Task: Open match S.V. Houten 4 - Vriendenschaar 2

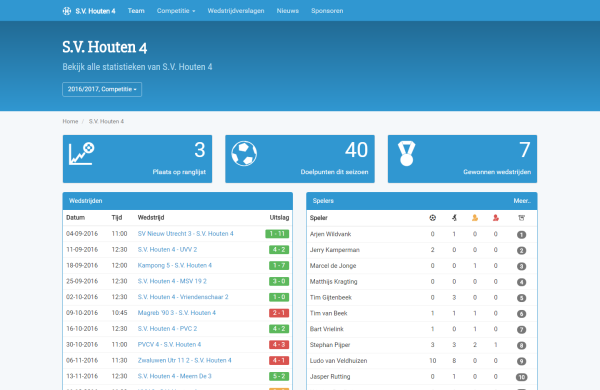Action: [x=183, y=297]
